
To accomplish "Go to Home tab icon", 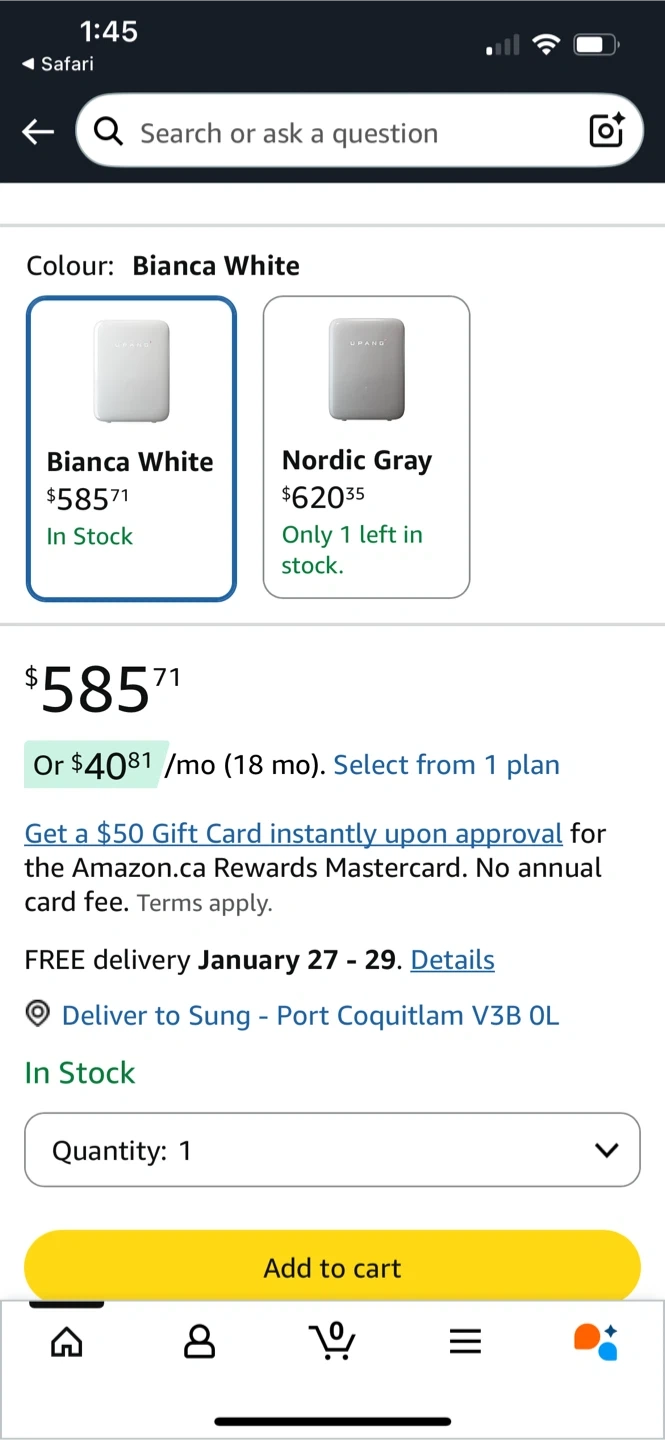I will [67, 1341].
